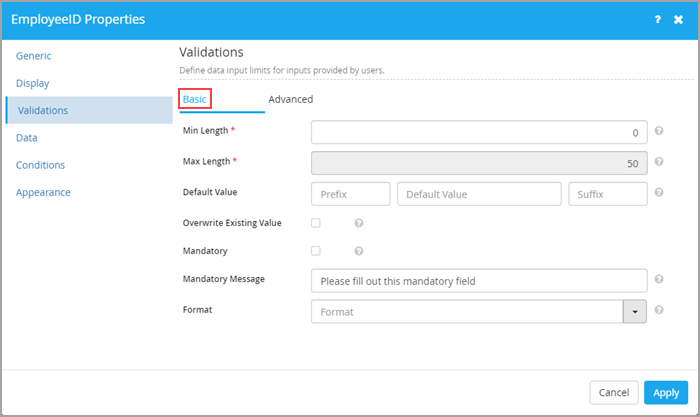Open the Appearance section in sidebar

click(43, 192)
